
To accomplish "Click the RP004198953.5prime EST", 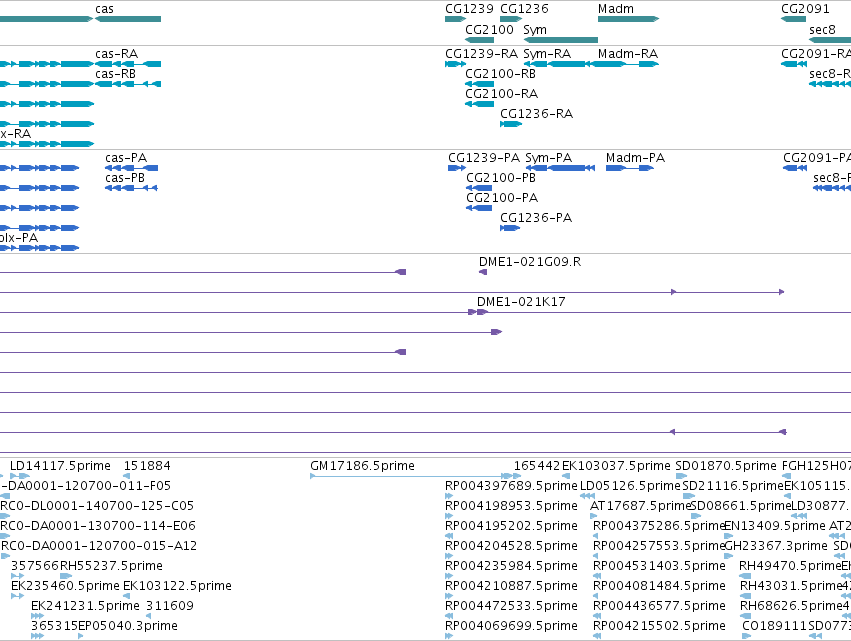I will click(x=449, y=516).
